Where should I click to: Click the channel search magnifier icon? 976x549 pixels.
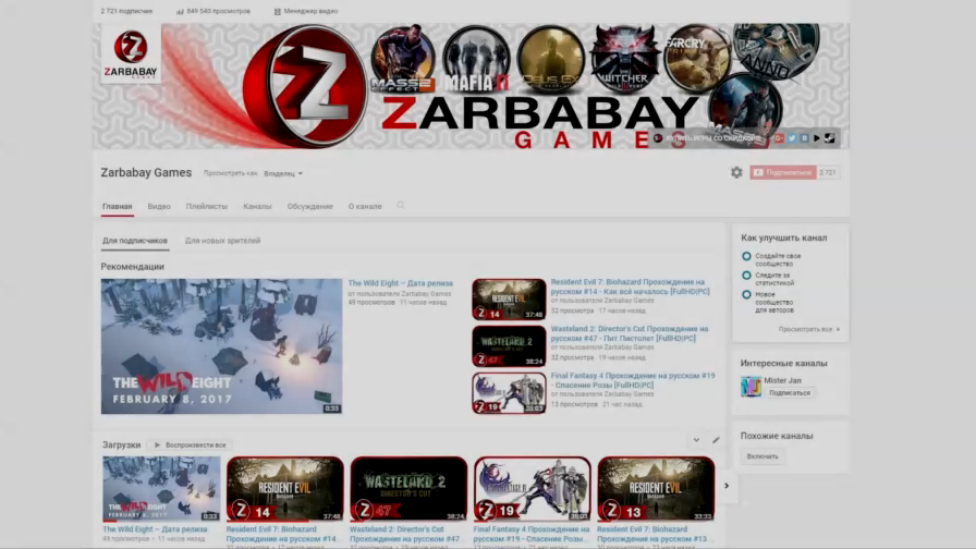coord(400,205)
